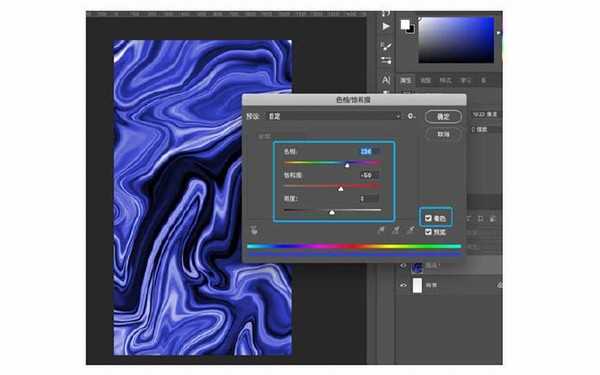The width and height of the screenshot is (600, 375).
Task: Click the Cancel button in the dialog
Action: click(x=443, y=134)
